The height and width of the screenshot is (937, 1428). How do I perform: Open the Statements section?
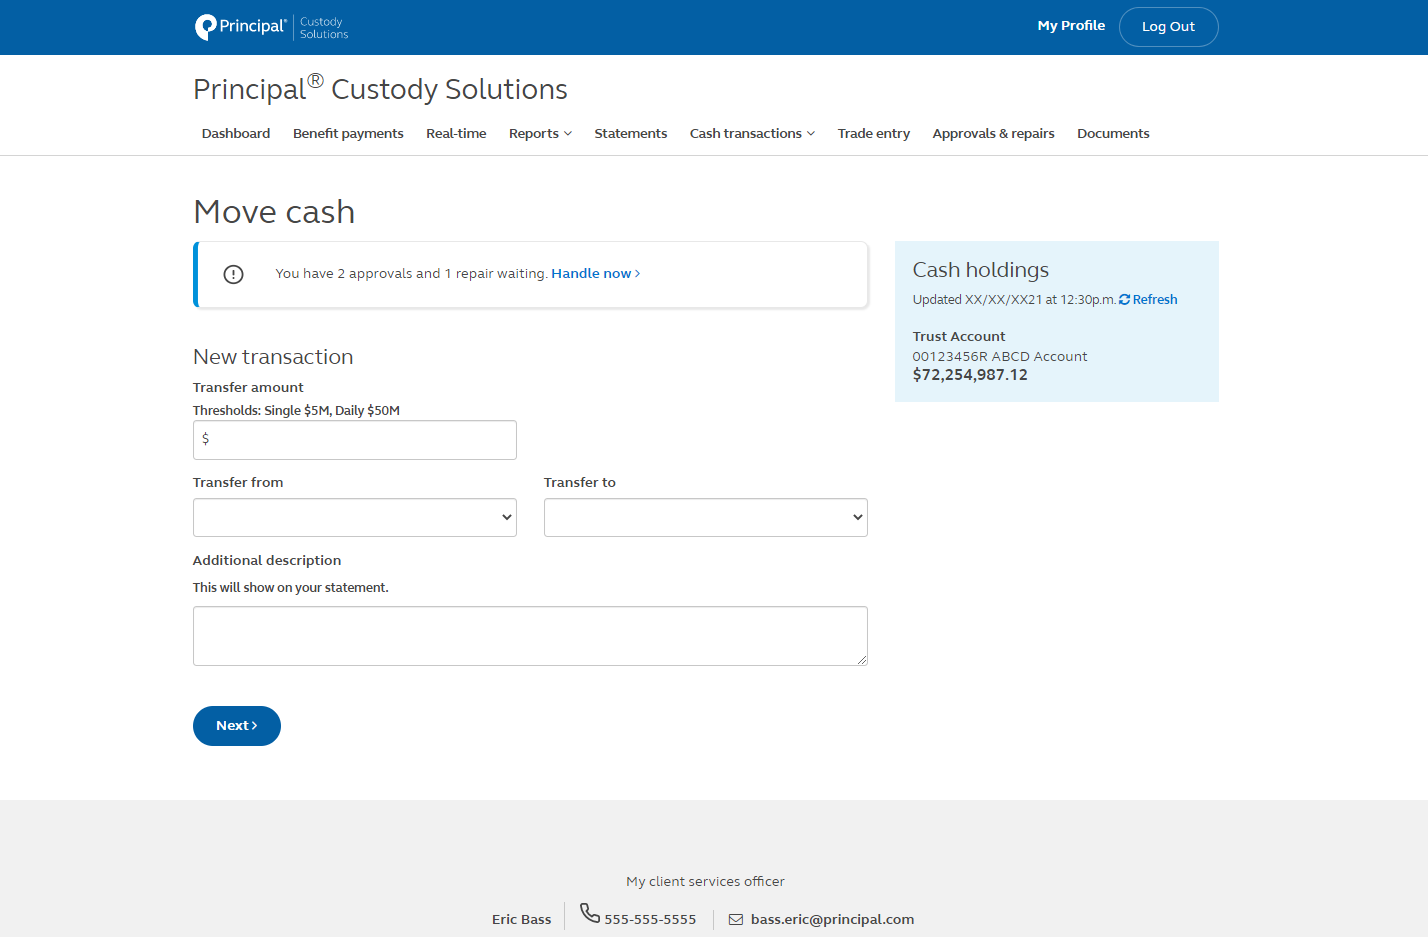pyautogui.click(x=630, y=133)
